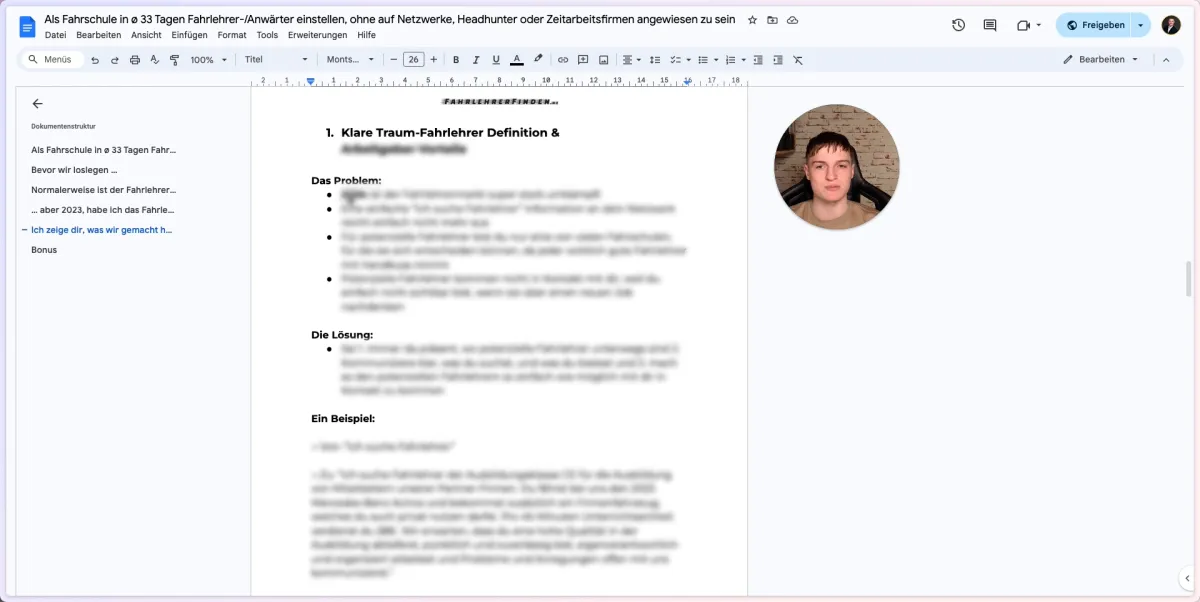Screen dimensions: 1200x602
Task: Click the insert image icon
Action: point(603,60)
